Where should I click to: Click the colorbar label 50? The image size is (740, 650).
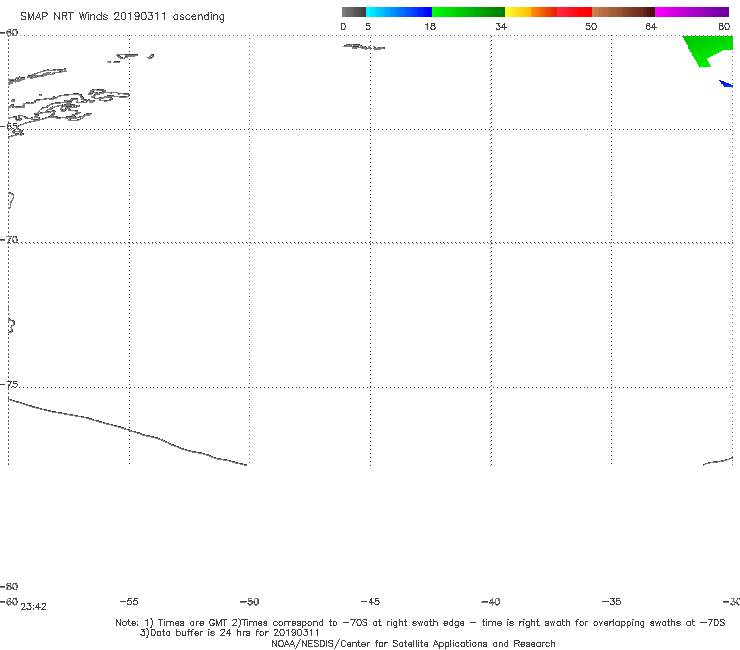(x=591, y=26)
